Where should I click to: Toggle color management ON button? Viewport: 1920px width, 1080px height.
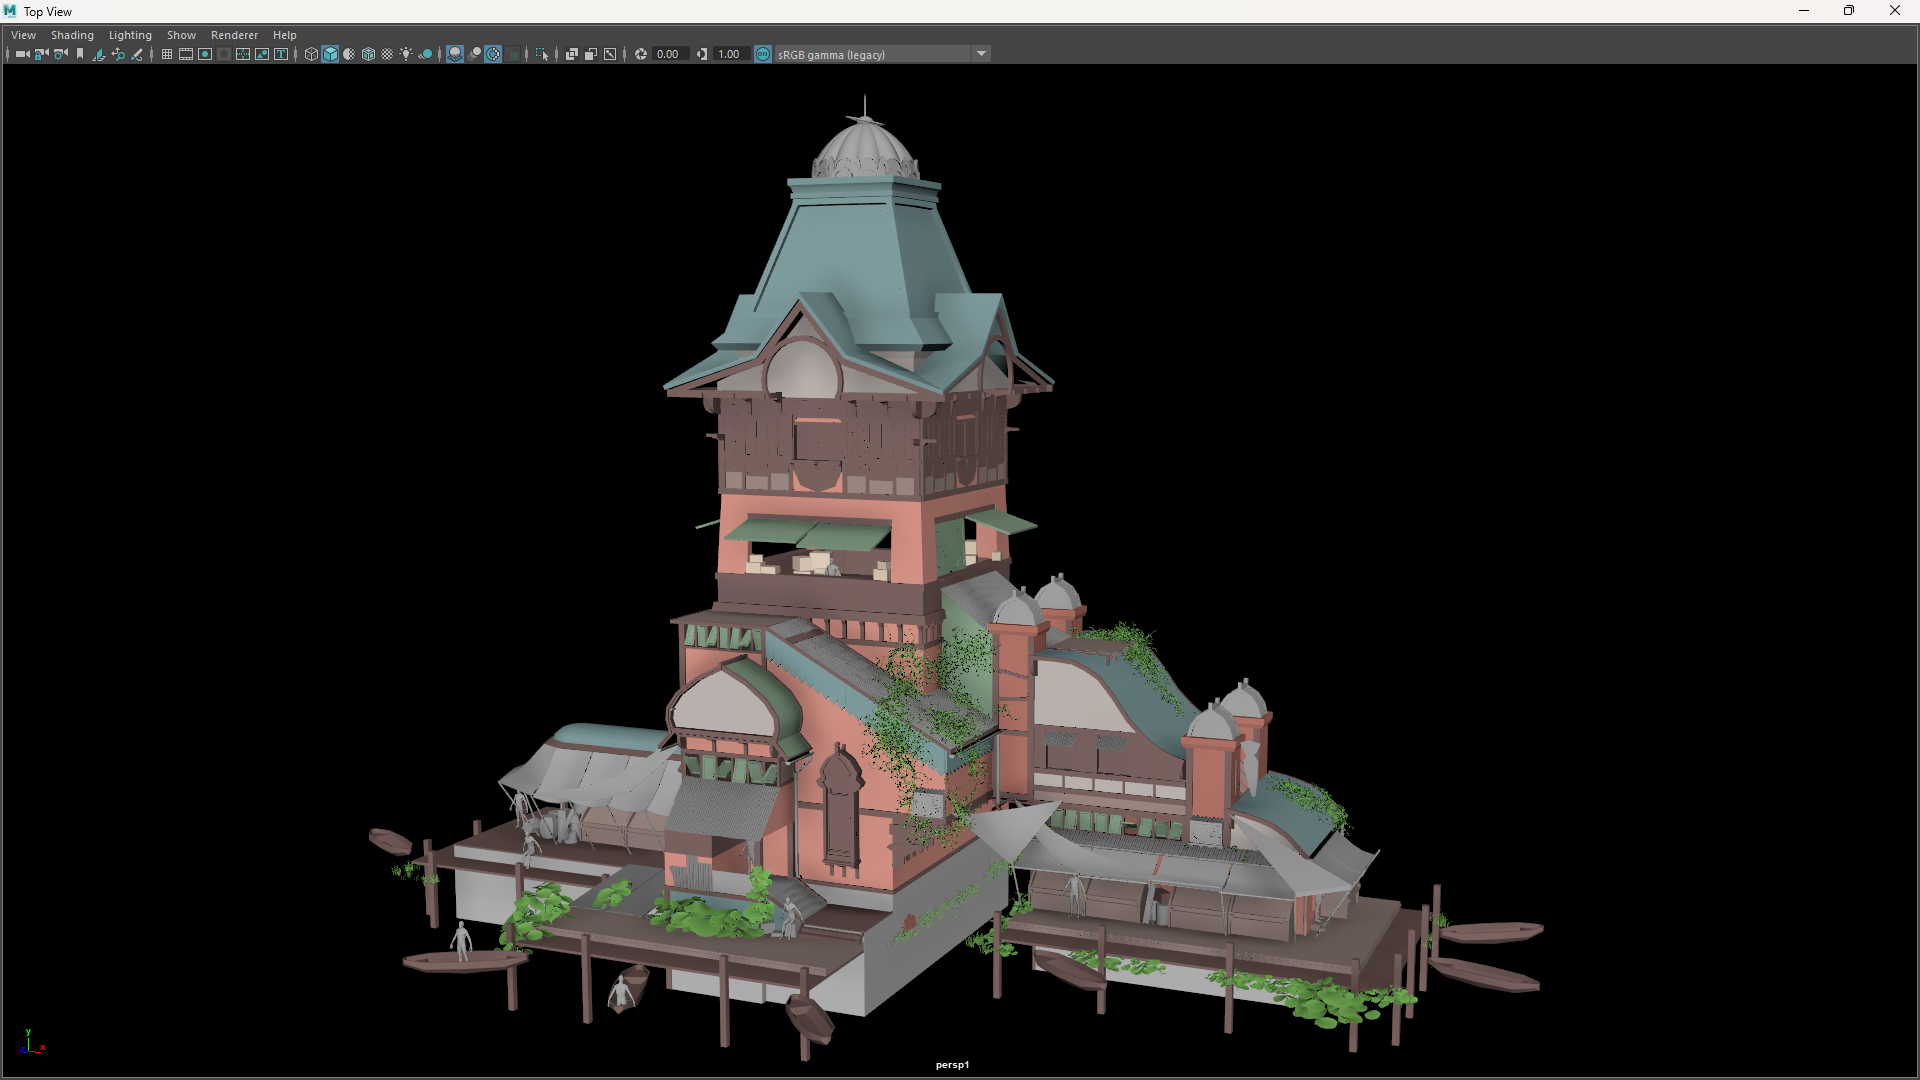pos(763,54)
